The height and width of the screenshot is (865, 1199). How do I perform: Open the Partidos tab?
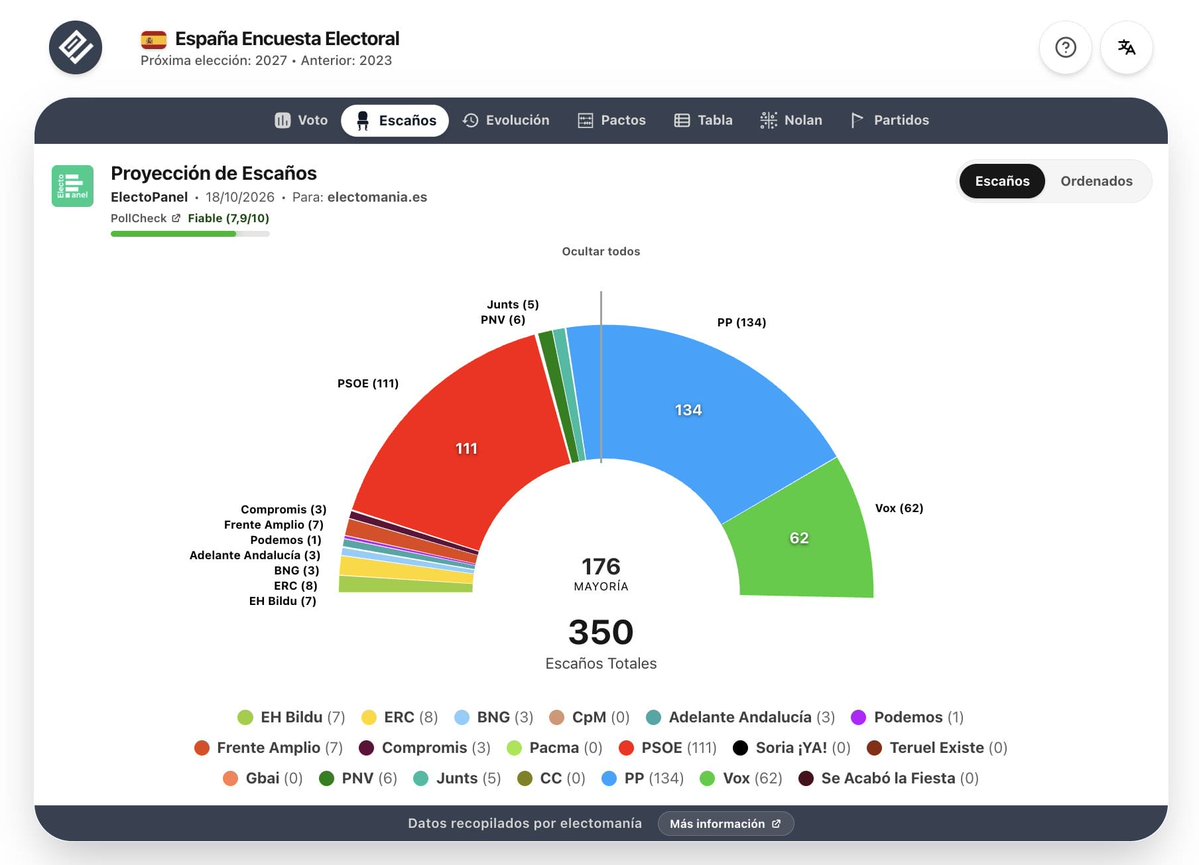[890, 120]
